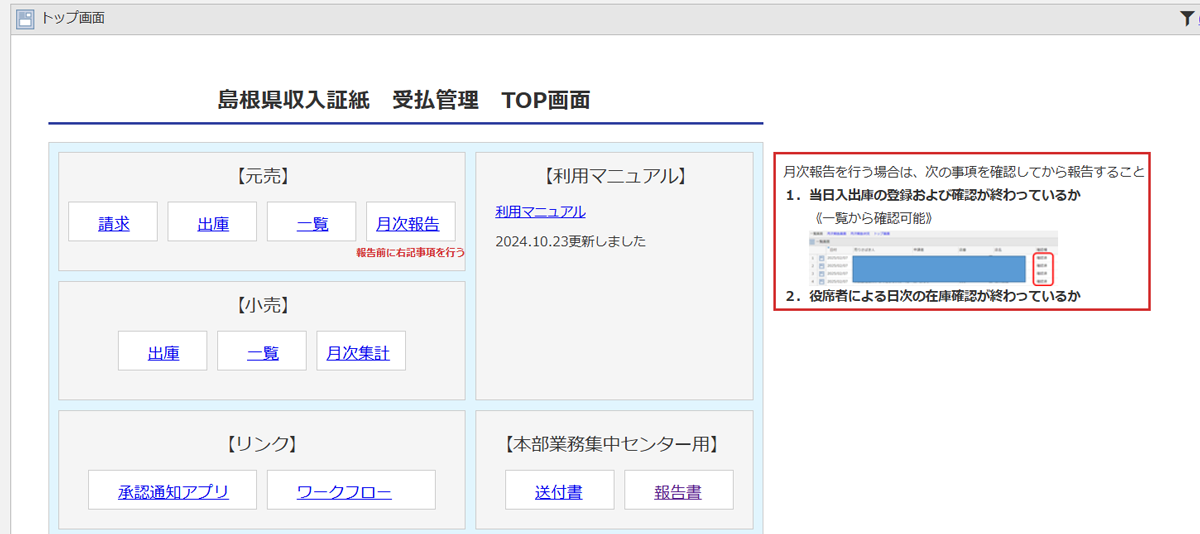The height and width of the screenshot is (534, 1200).
Task: Open 請求 under 元売
Action: click(114, 222)
